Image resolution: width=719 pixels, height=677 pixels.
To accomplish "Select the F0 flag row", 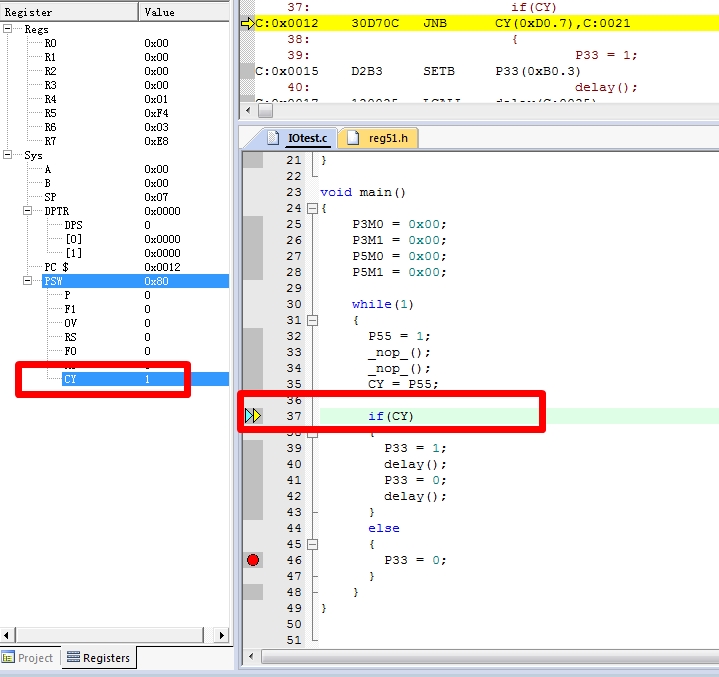I will click(x=145, y=351).
